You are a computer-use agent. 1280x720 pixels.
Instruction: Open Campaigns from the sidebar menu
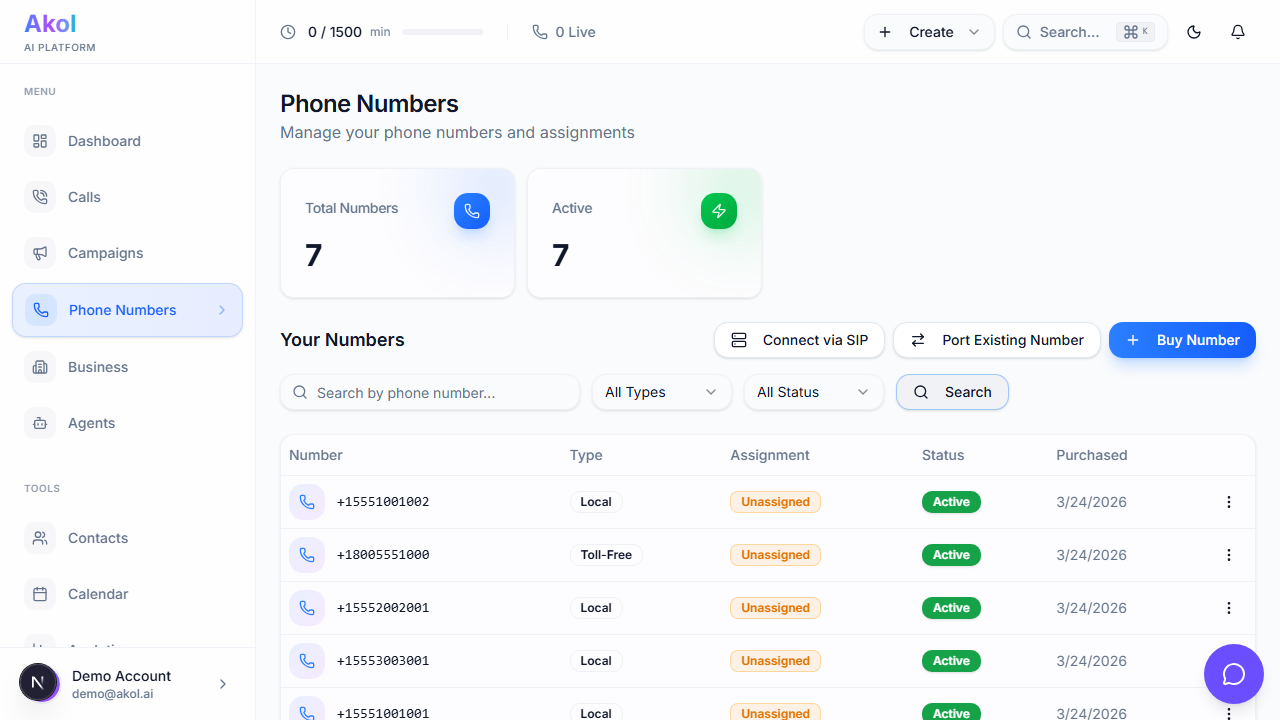pos(105,253)
